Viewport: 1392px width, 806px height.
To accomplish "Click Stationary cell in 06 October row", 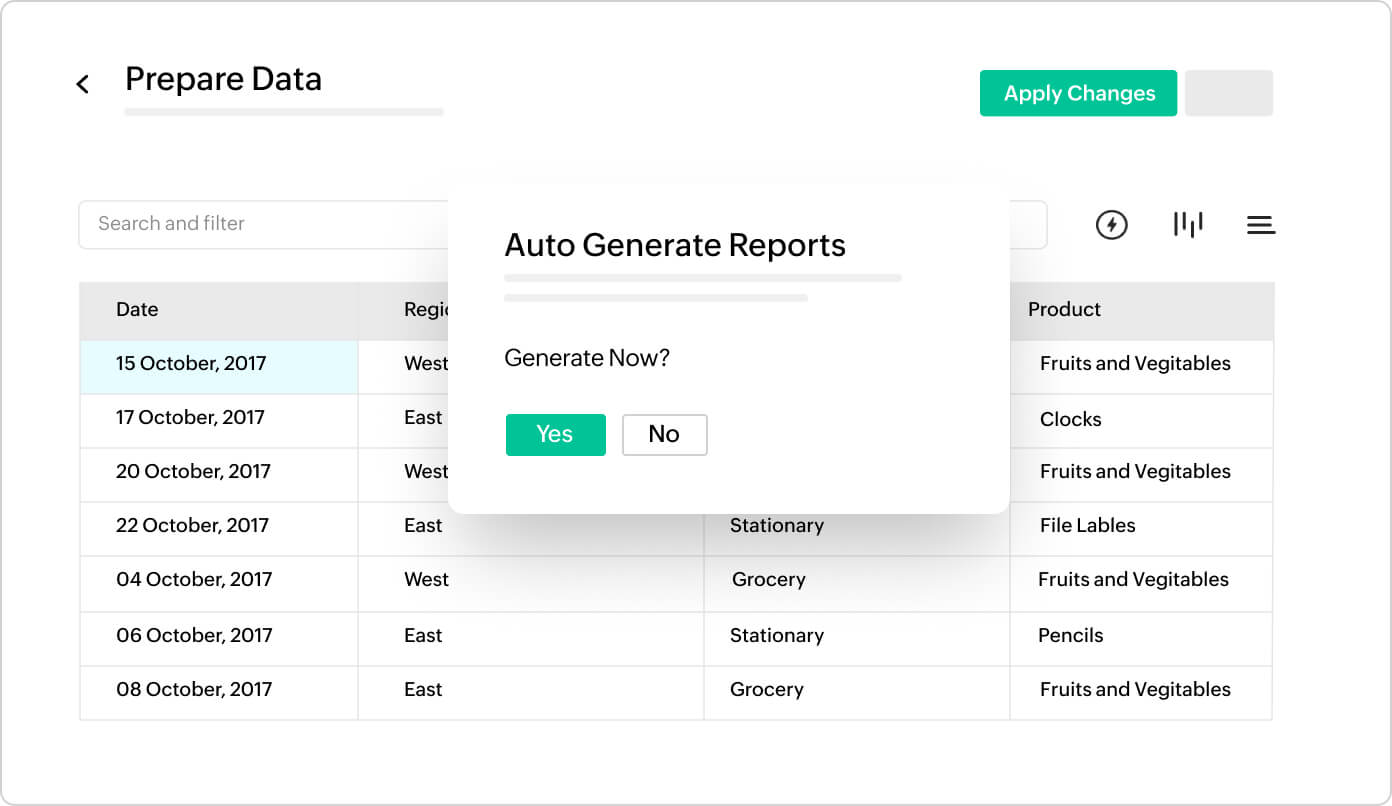I will click(776, 636).
